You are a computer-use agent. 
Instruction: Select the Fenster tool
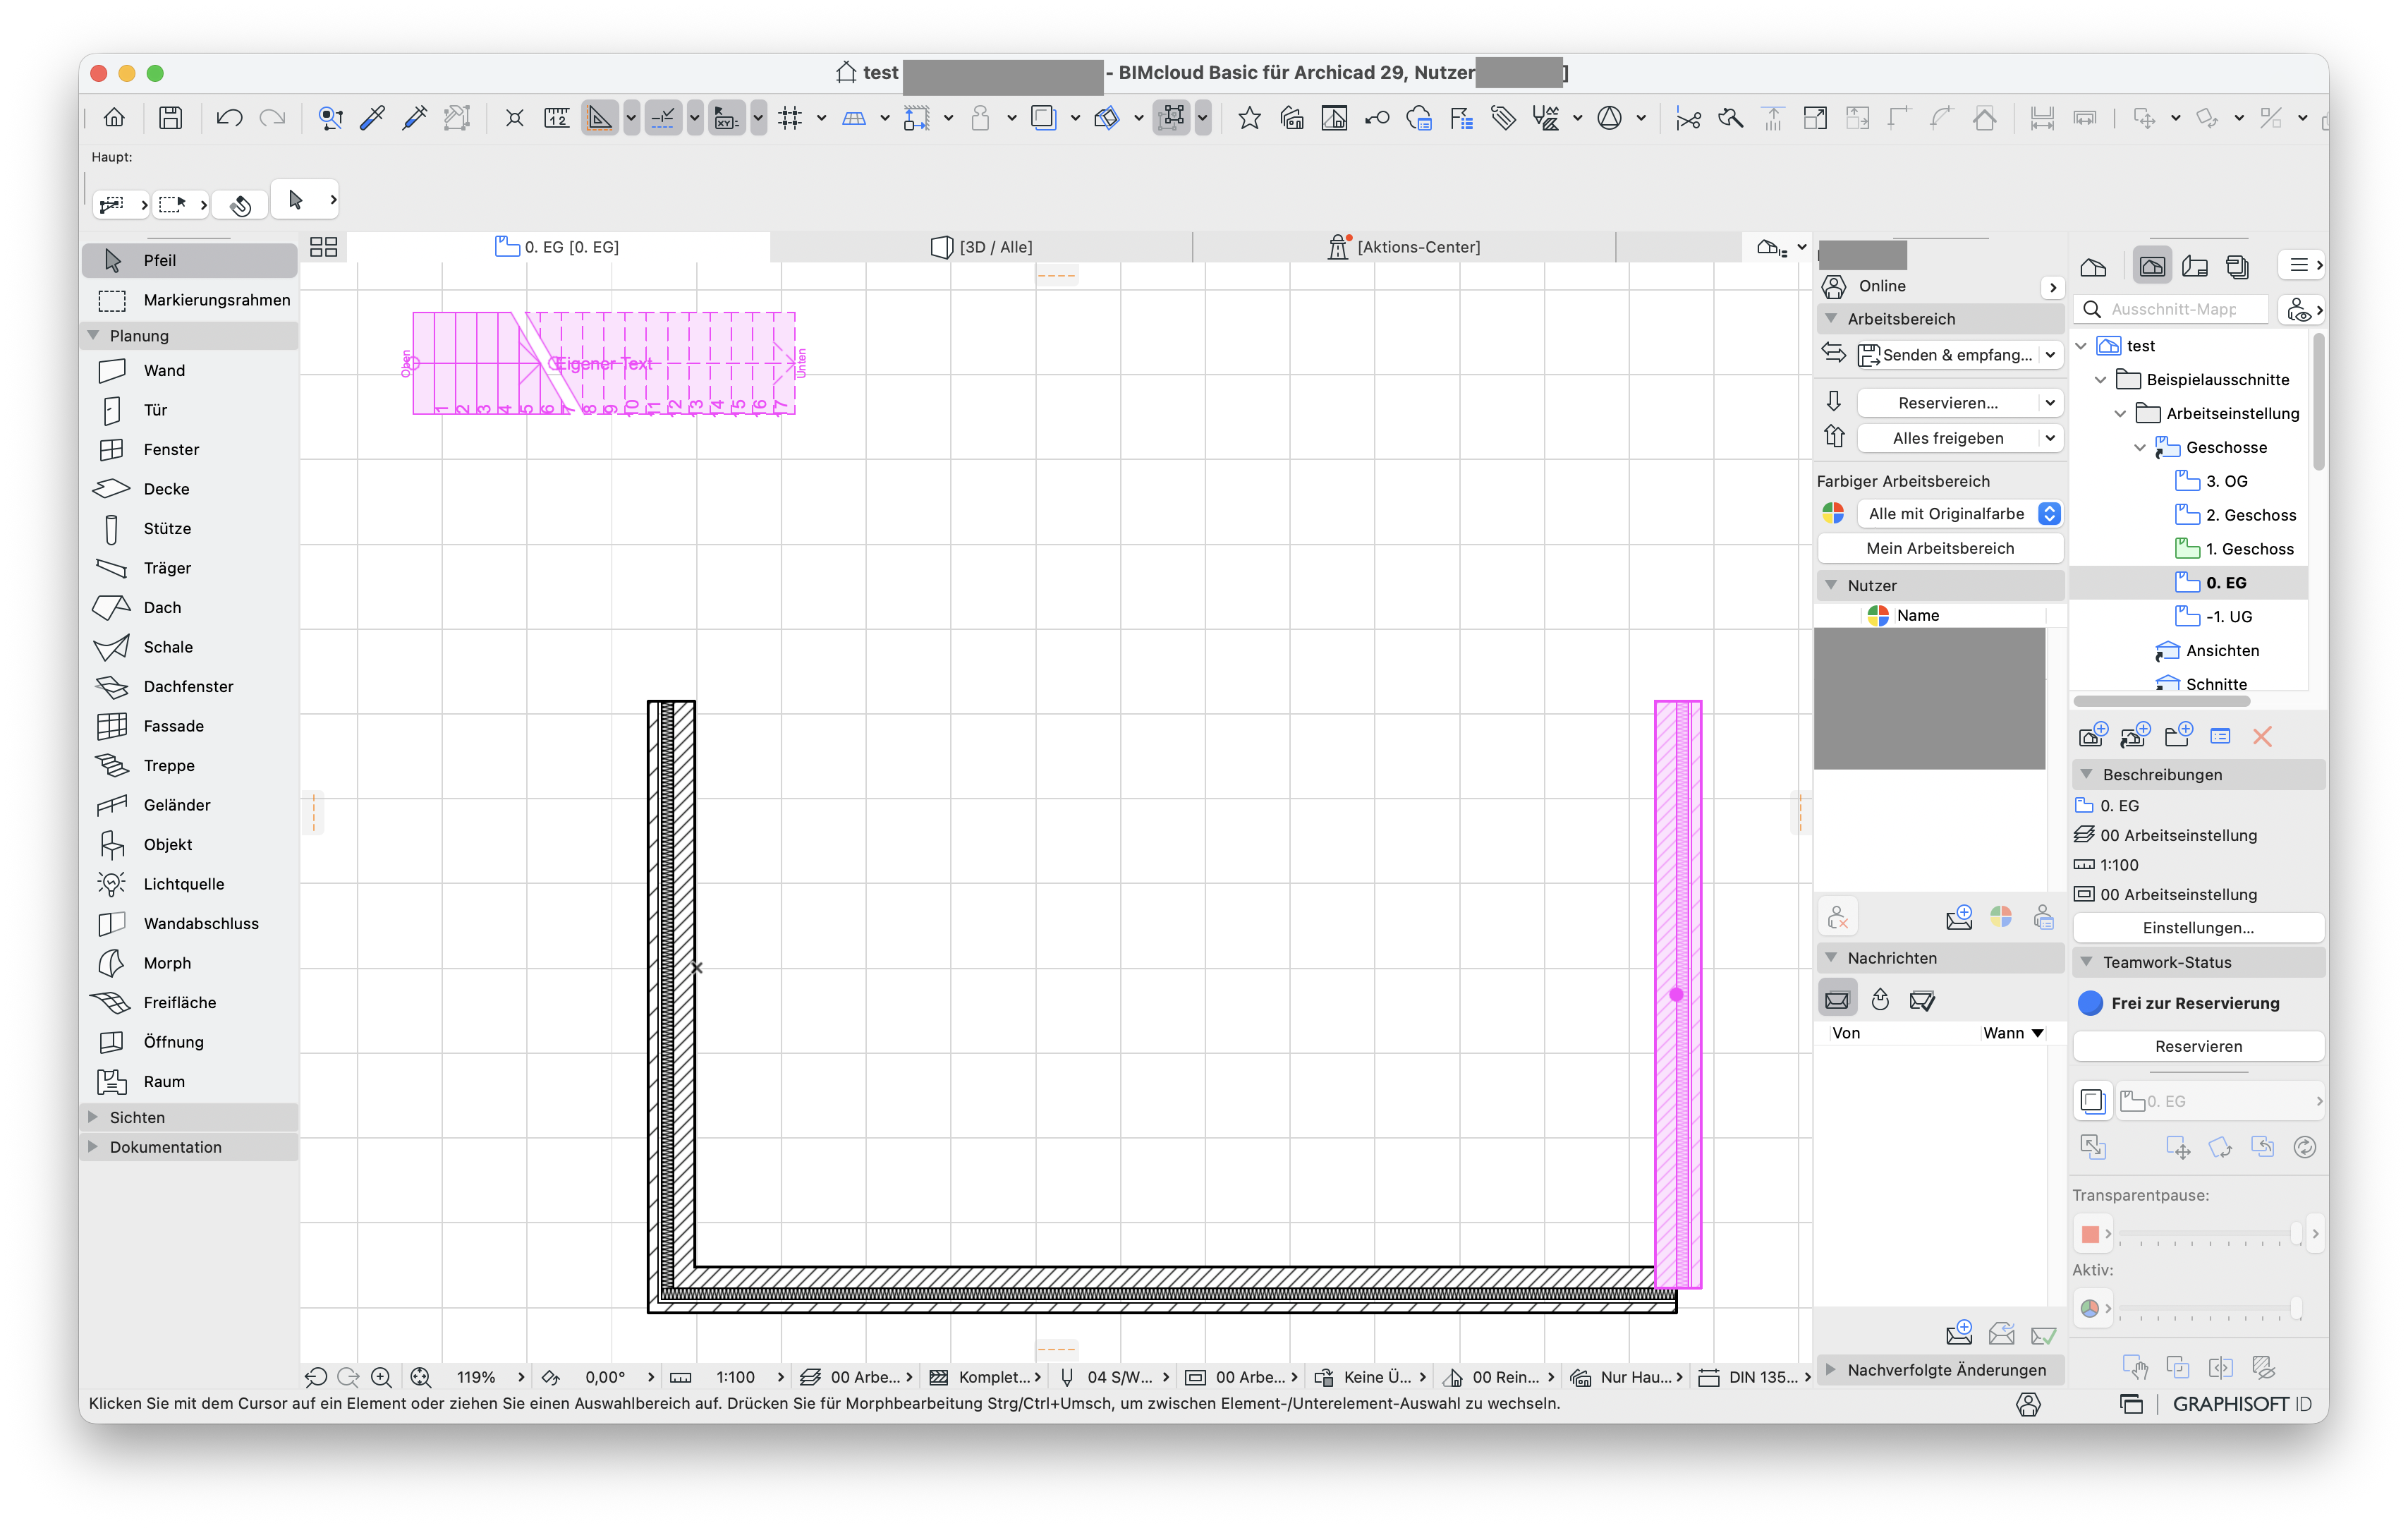point(190,449)
